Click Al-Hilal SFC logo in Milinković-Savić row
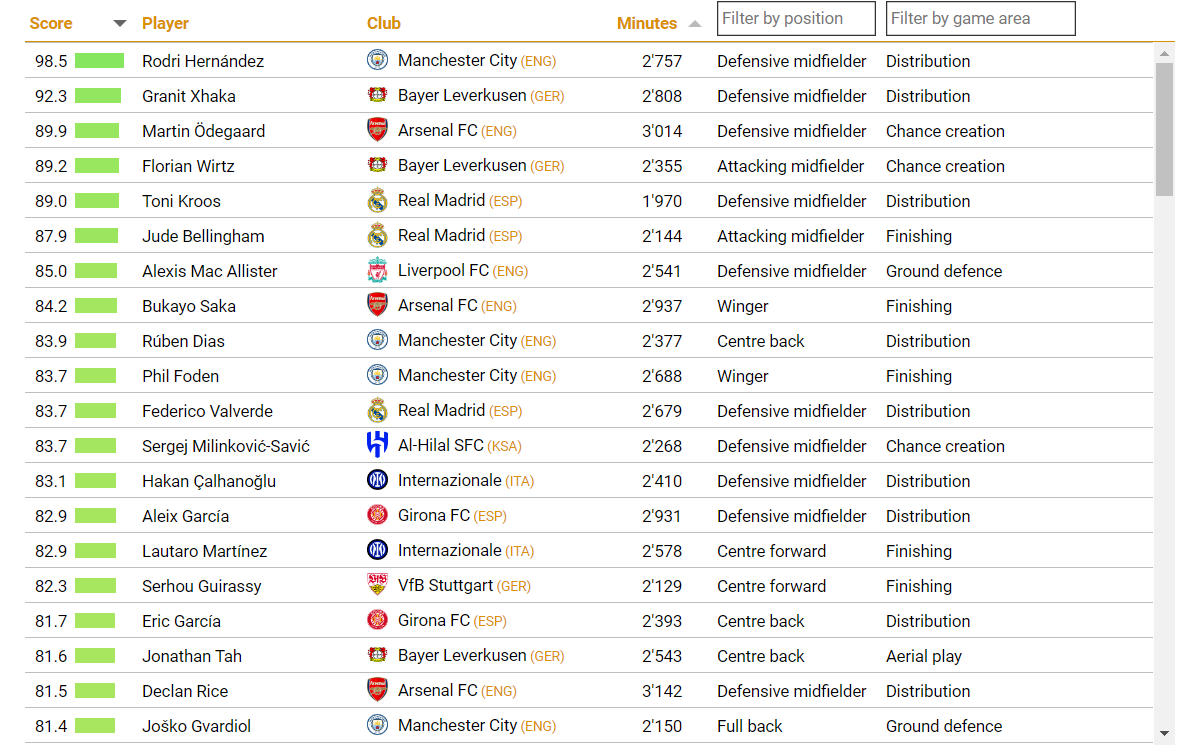 (x=377, y=444)
